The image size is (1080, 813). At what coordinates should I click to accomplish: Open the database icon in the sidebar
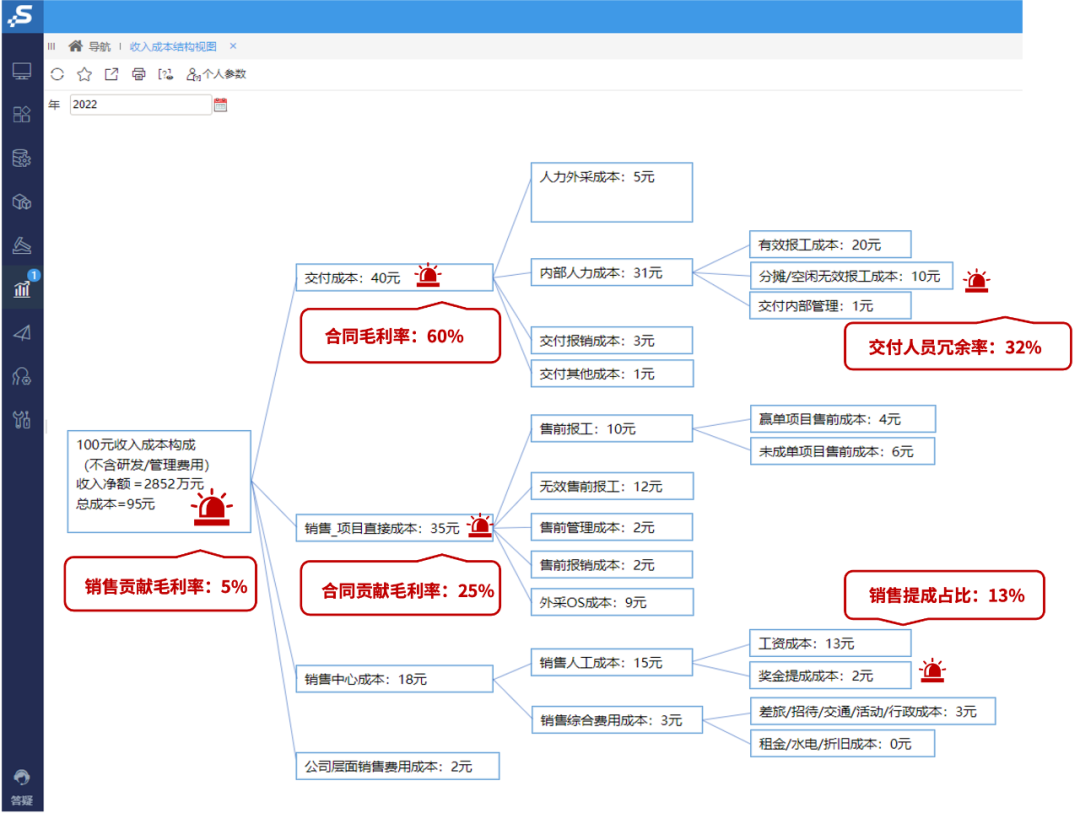tap(21, 158)
